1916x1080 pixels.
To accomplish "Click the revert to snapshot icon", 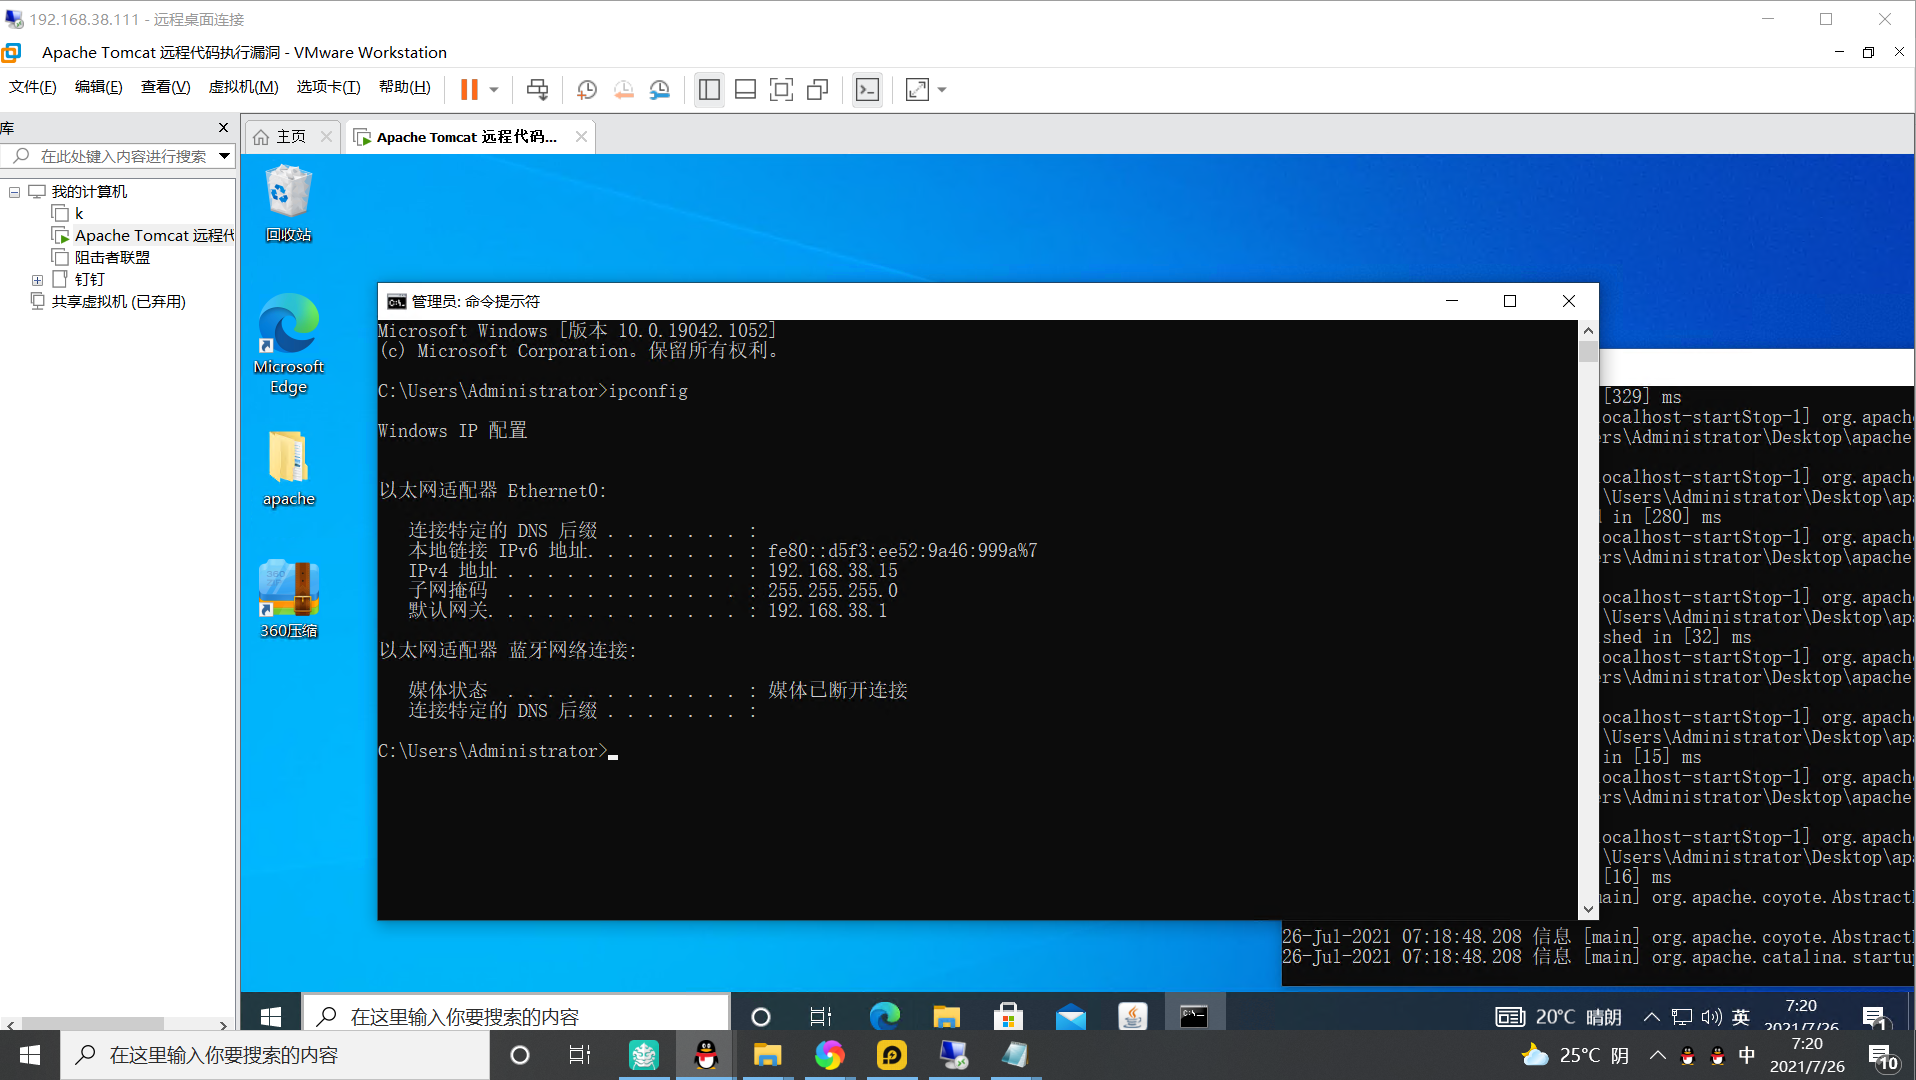I will [624, 90].
